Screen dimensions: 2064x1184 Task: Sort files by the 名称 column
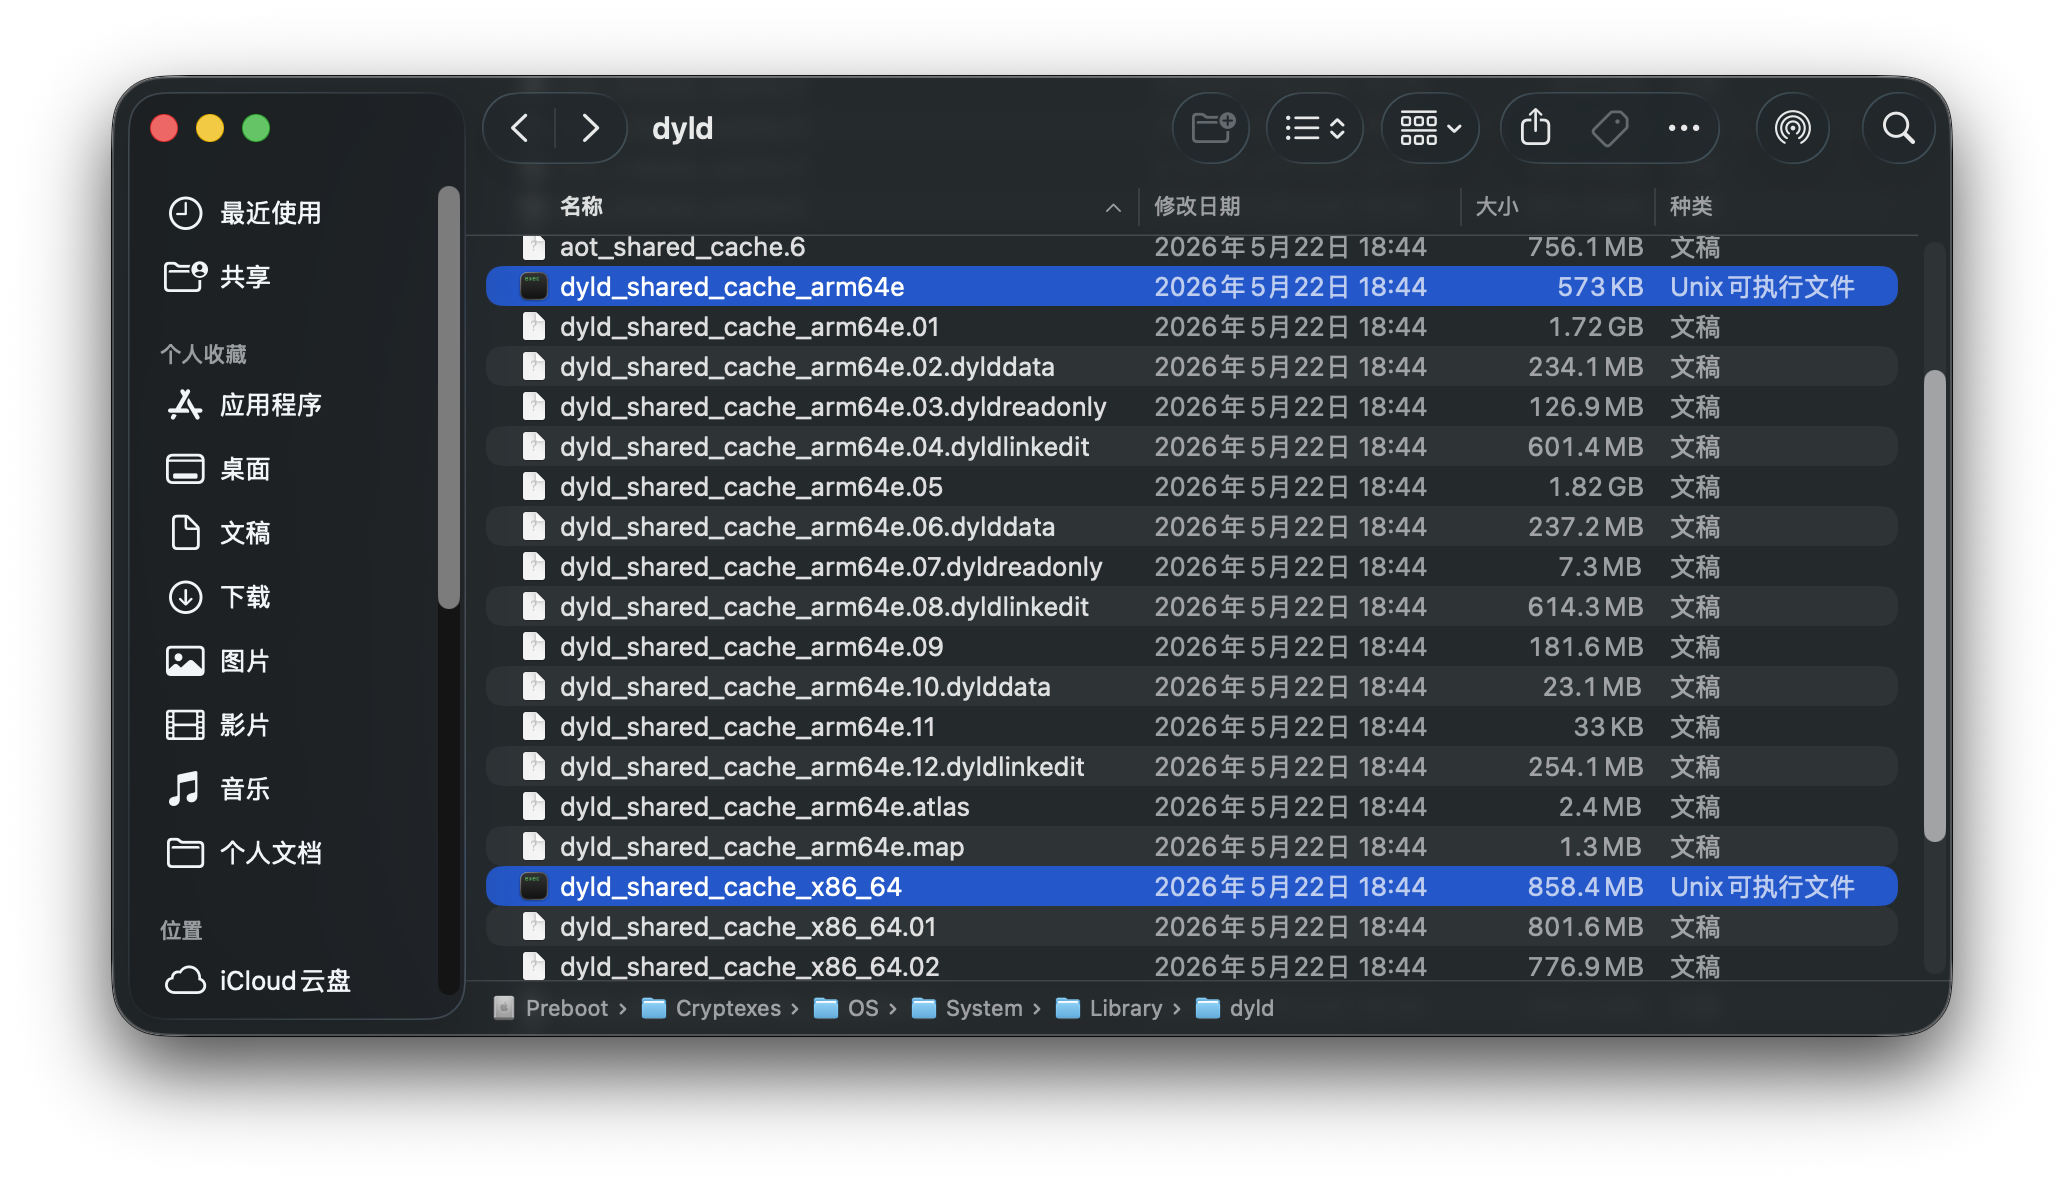click(x=581, y=207)
